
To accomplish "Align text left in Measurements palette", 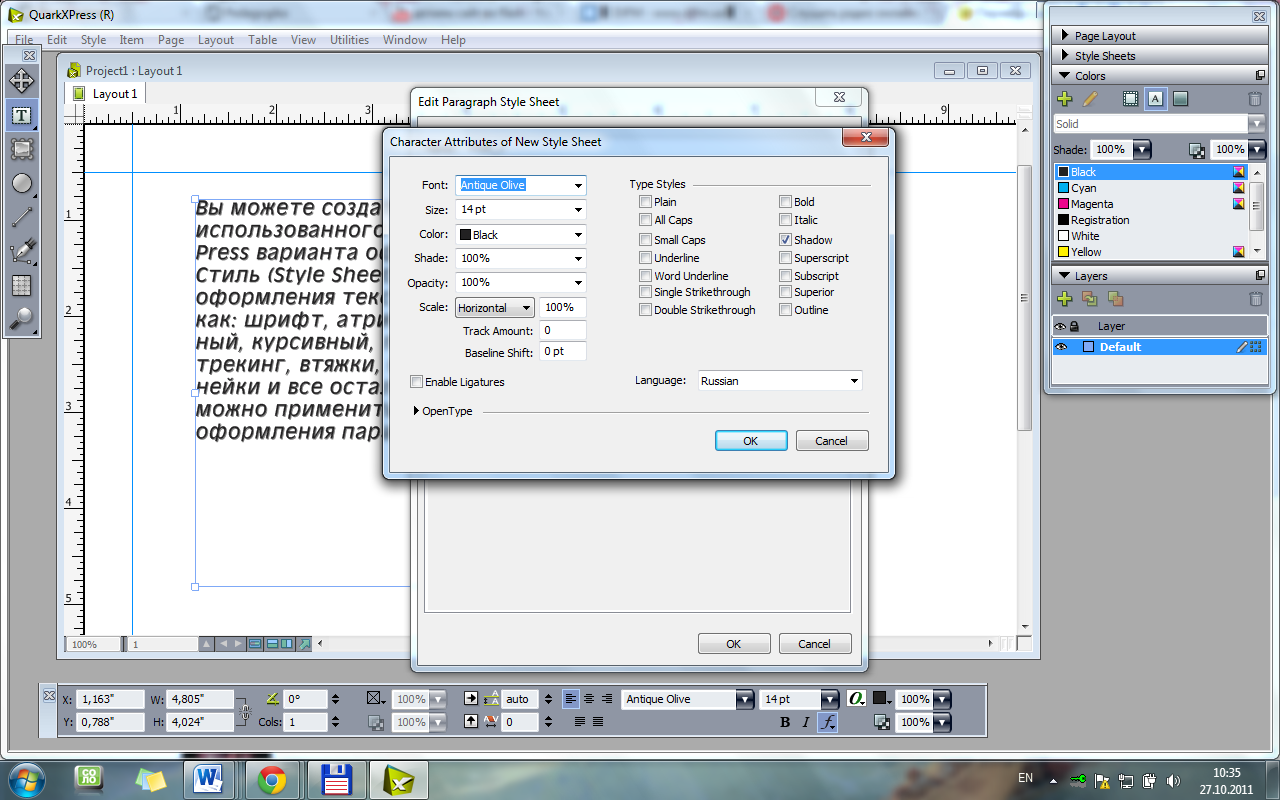I will click(570, 699).
